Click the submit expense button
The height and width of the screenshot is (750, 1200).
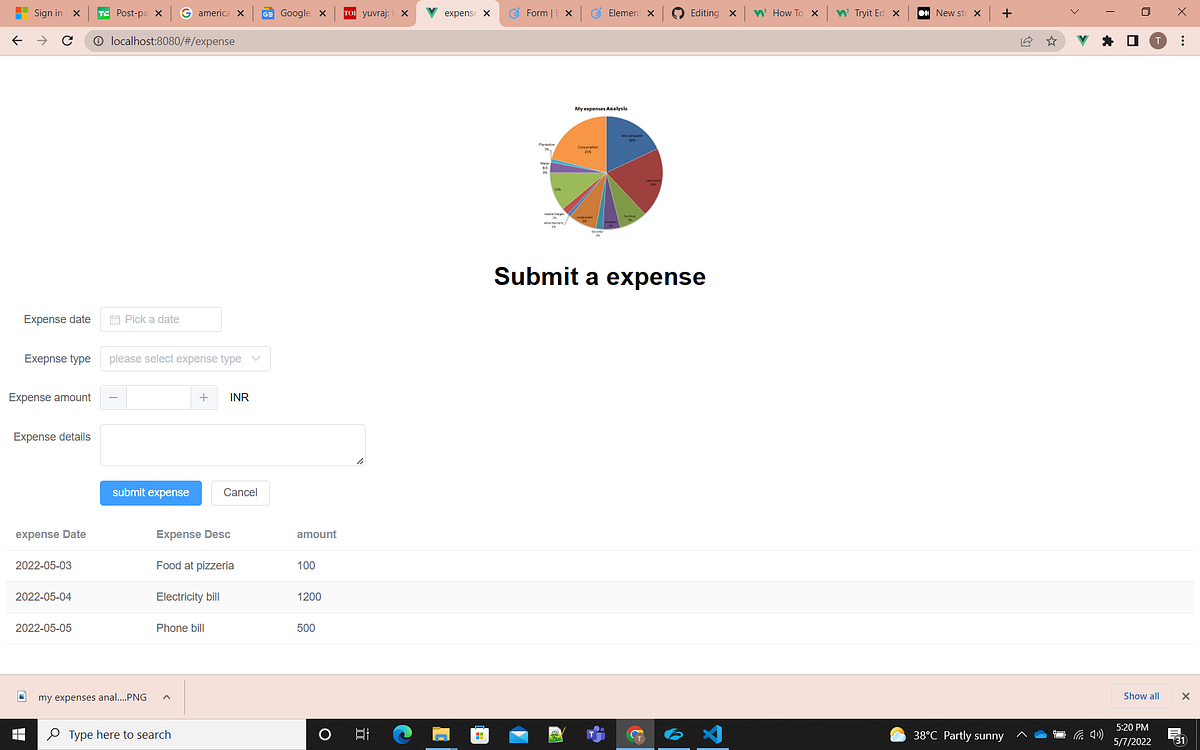[x=150, y=492]
